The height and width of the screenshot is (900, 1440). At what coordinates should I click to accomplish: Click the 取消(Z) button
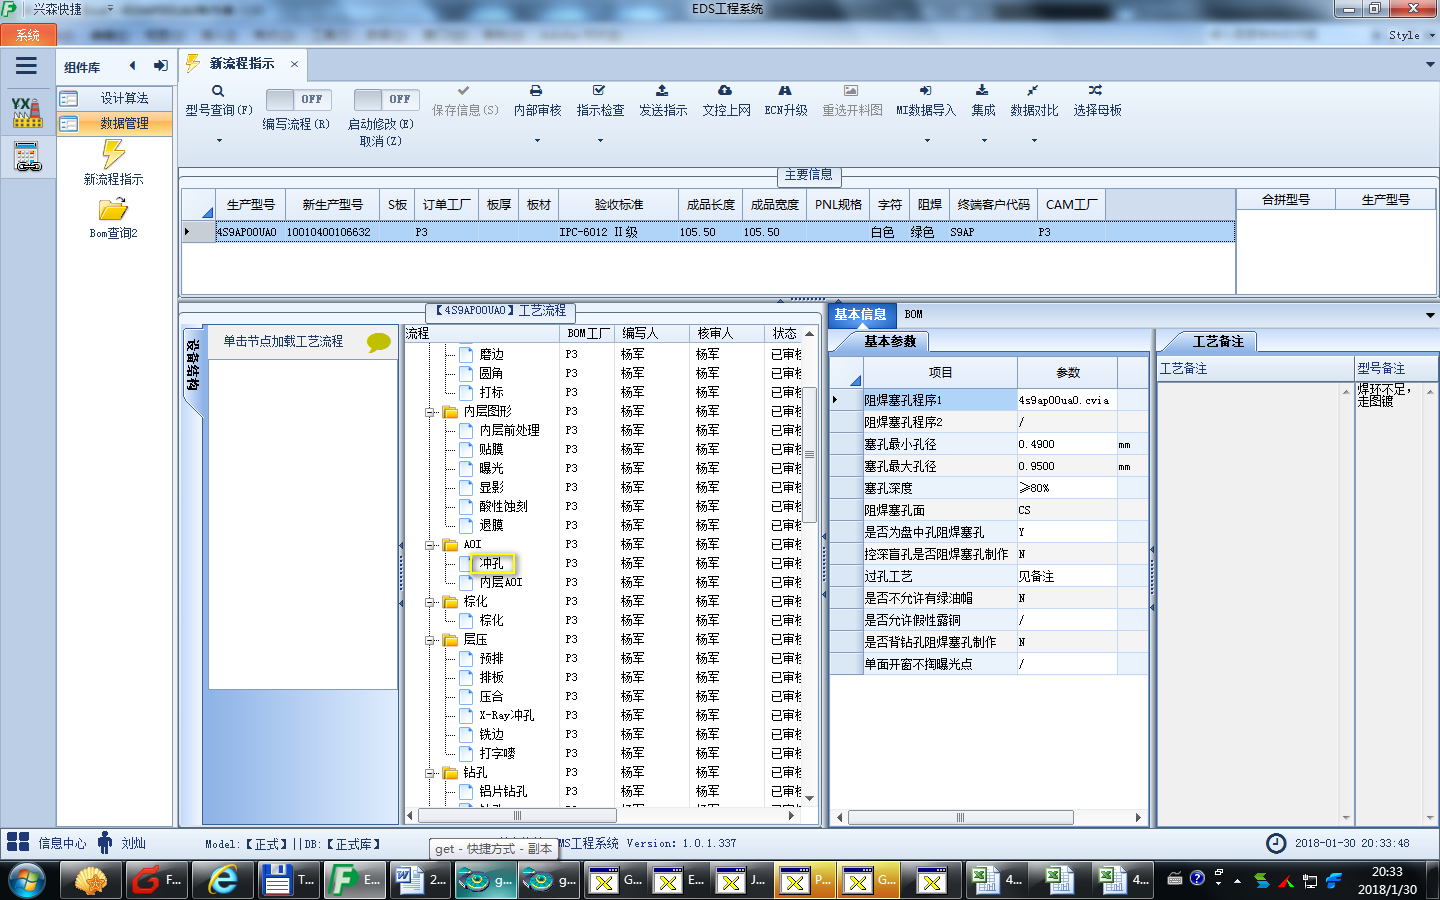tap(381, 141)
